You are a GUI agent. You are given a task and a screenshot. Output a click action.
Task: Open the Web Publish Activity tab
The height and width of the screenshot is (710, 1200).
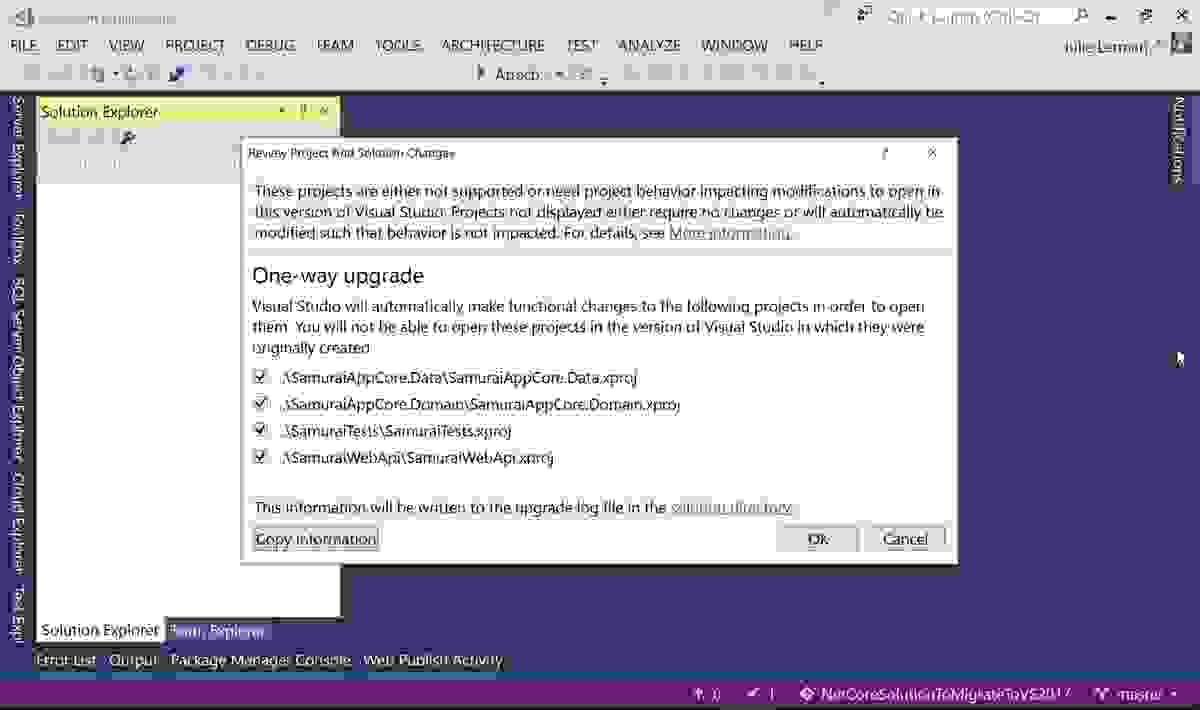tap(432, 660)
